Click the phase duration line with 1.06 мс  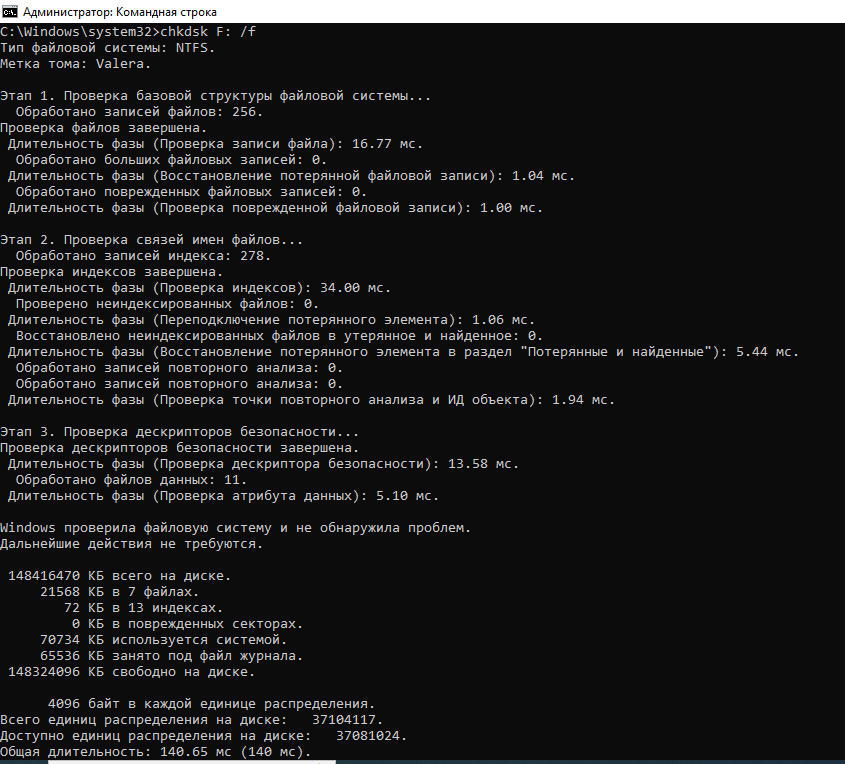point(271,320)
